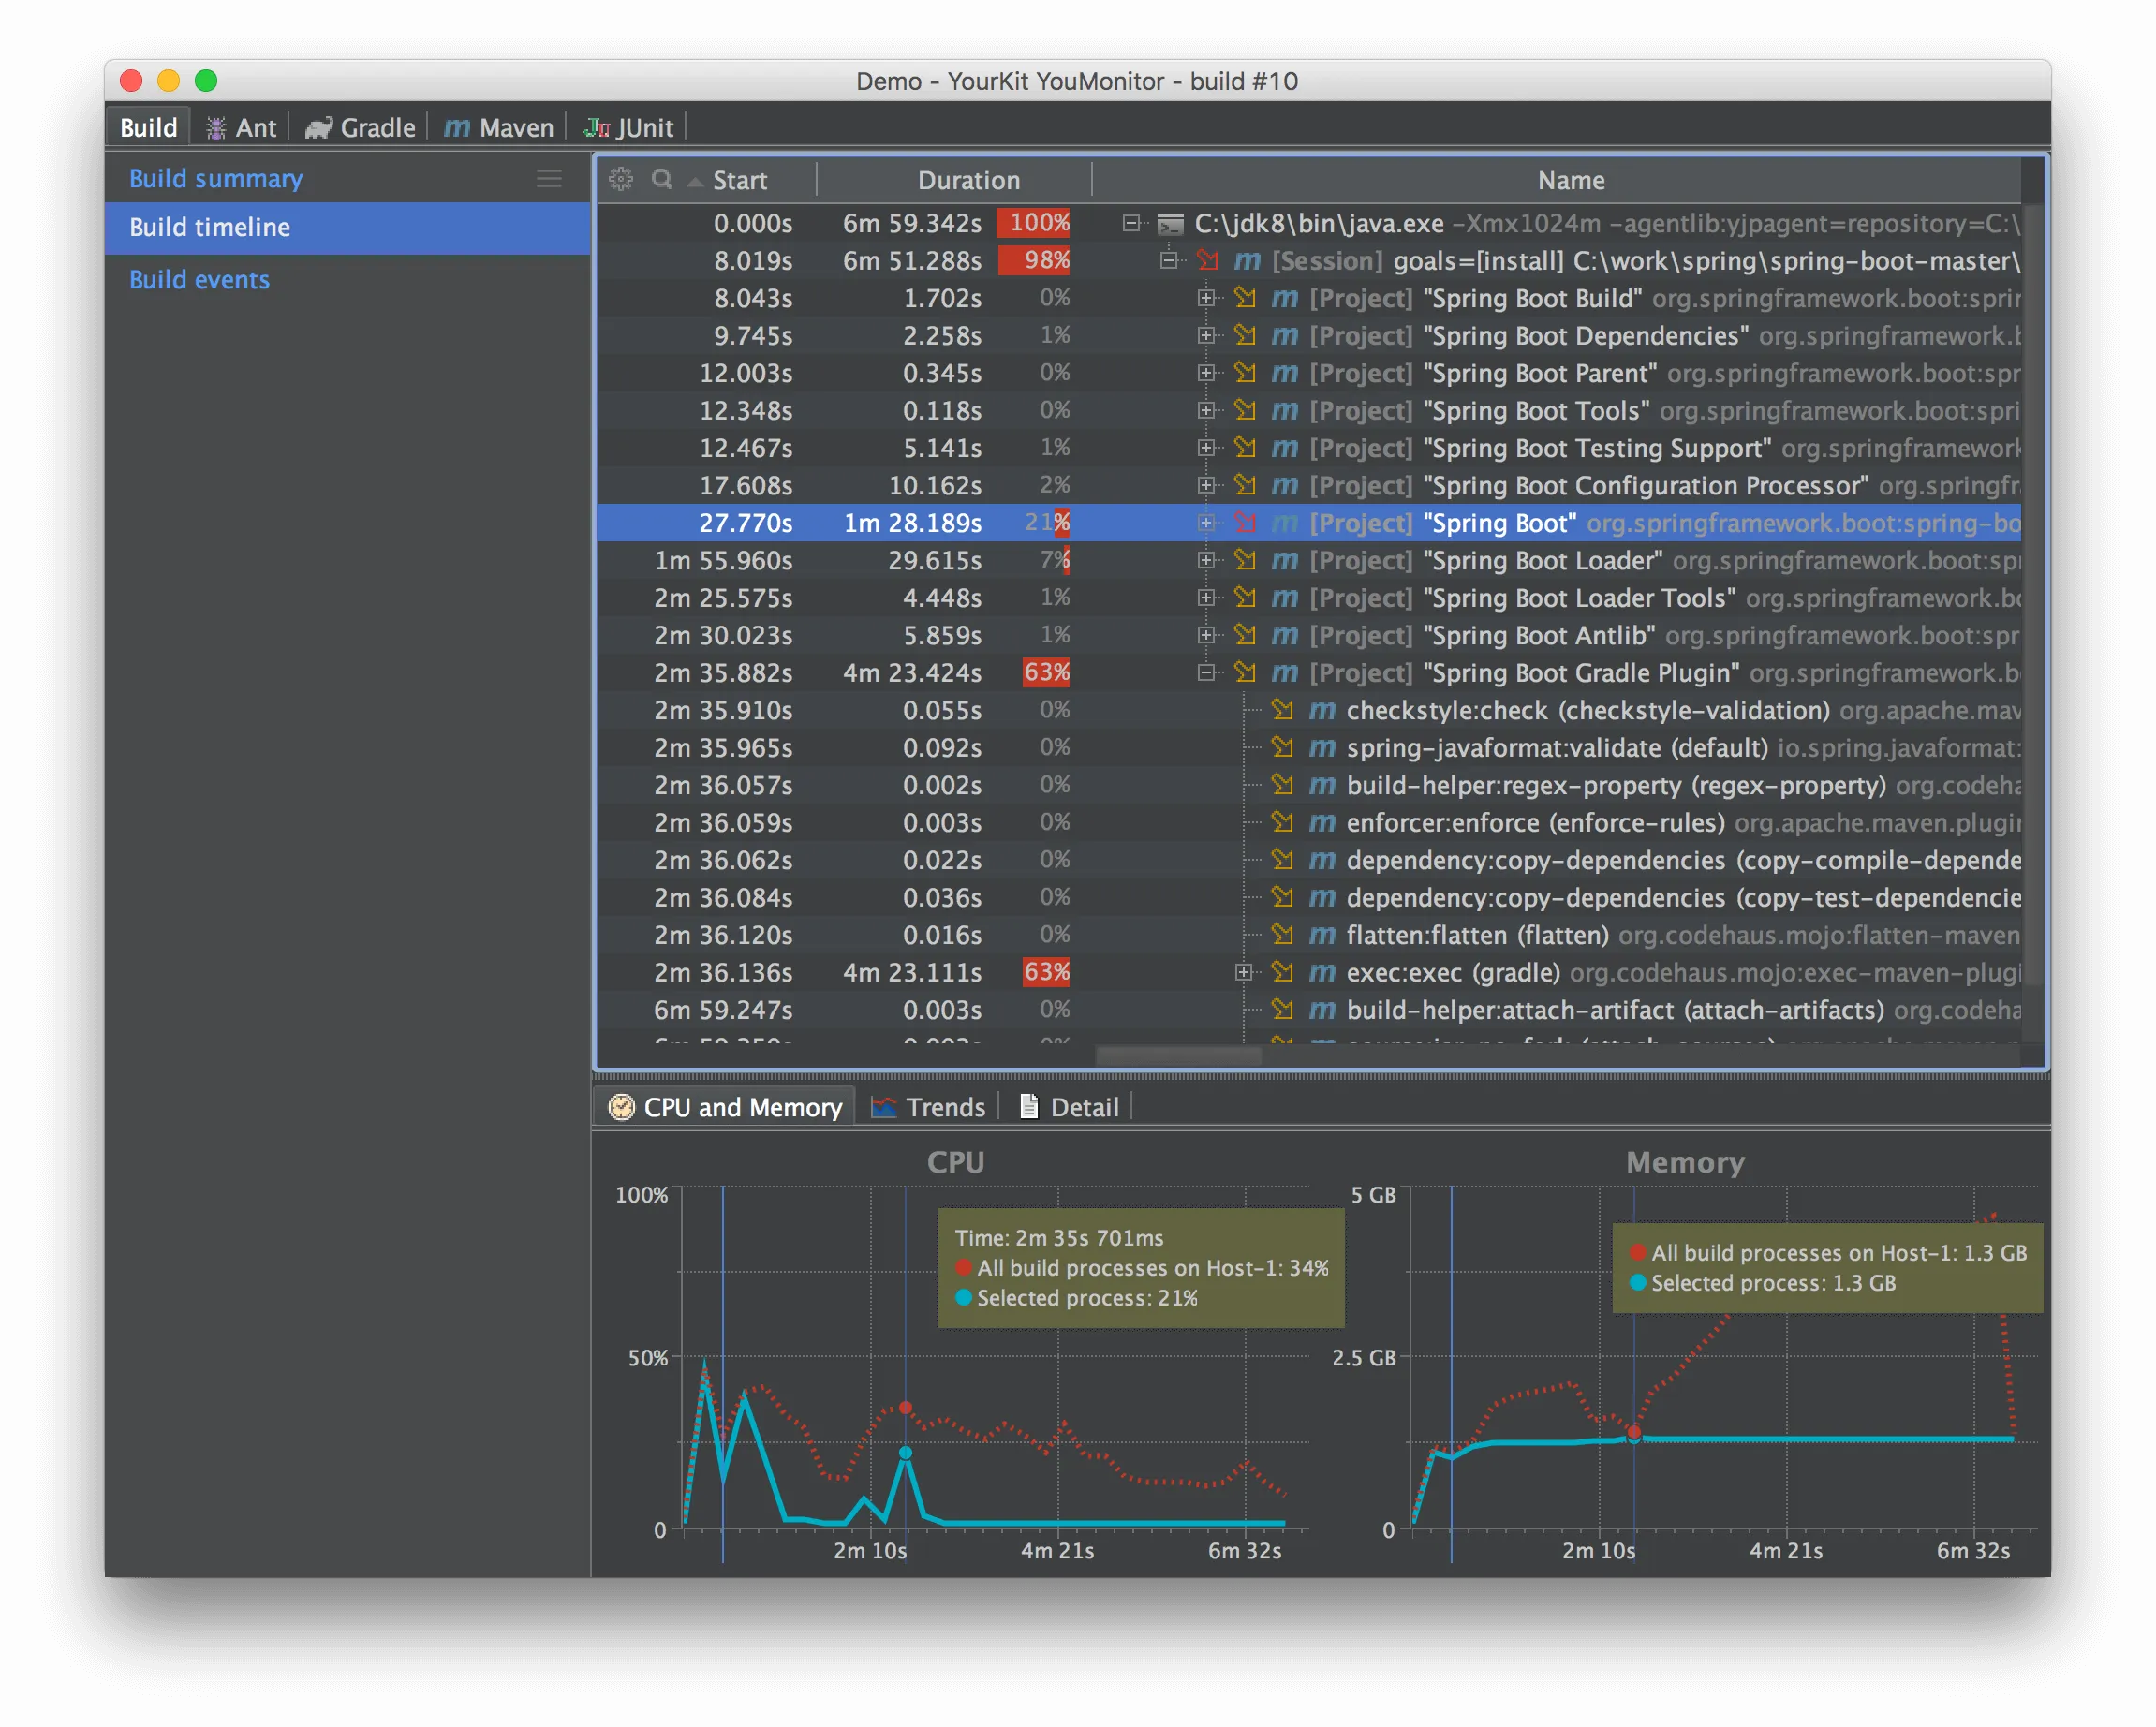2156x1727 pixels.
Task: Click the cyan data point on CPU chart
Action: (x=905, y=1453)
